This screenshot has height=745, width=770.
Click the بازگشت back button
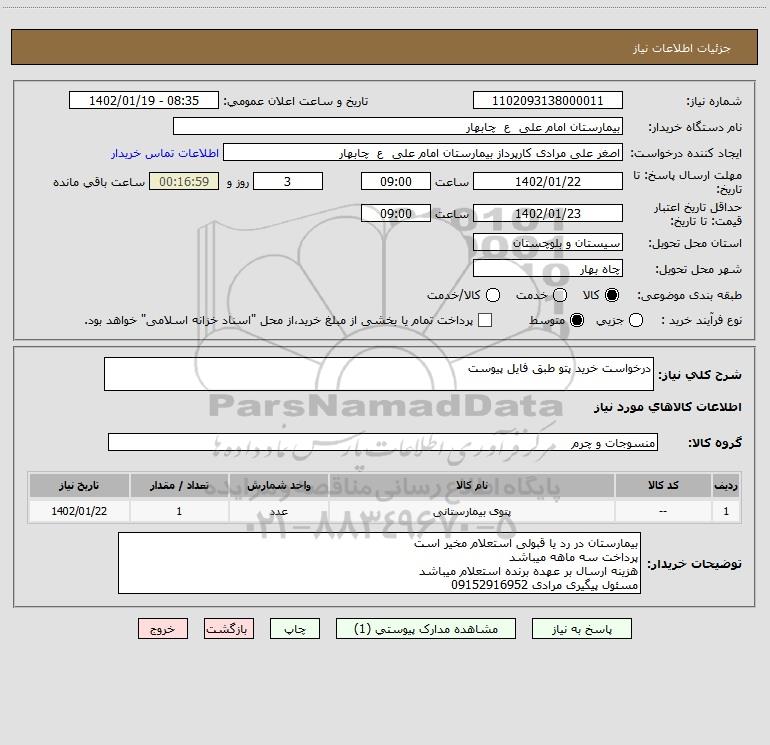click(229, 629)
